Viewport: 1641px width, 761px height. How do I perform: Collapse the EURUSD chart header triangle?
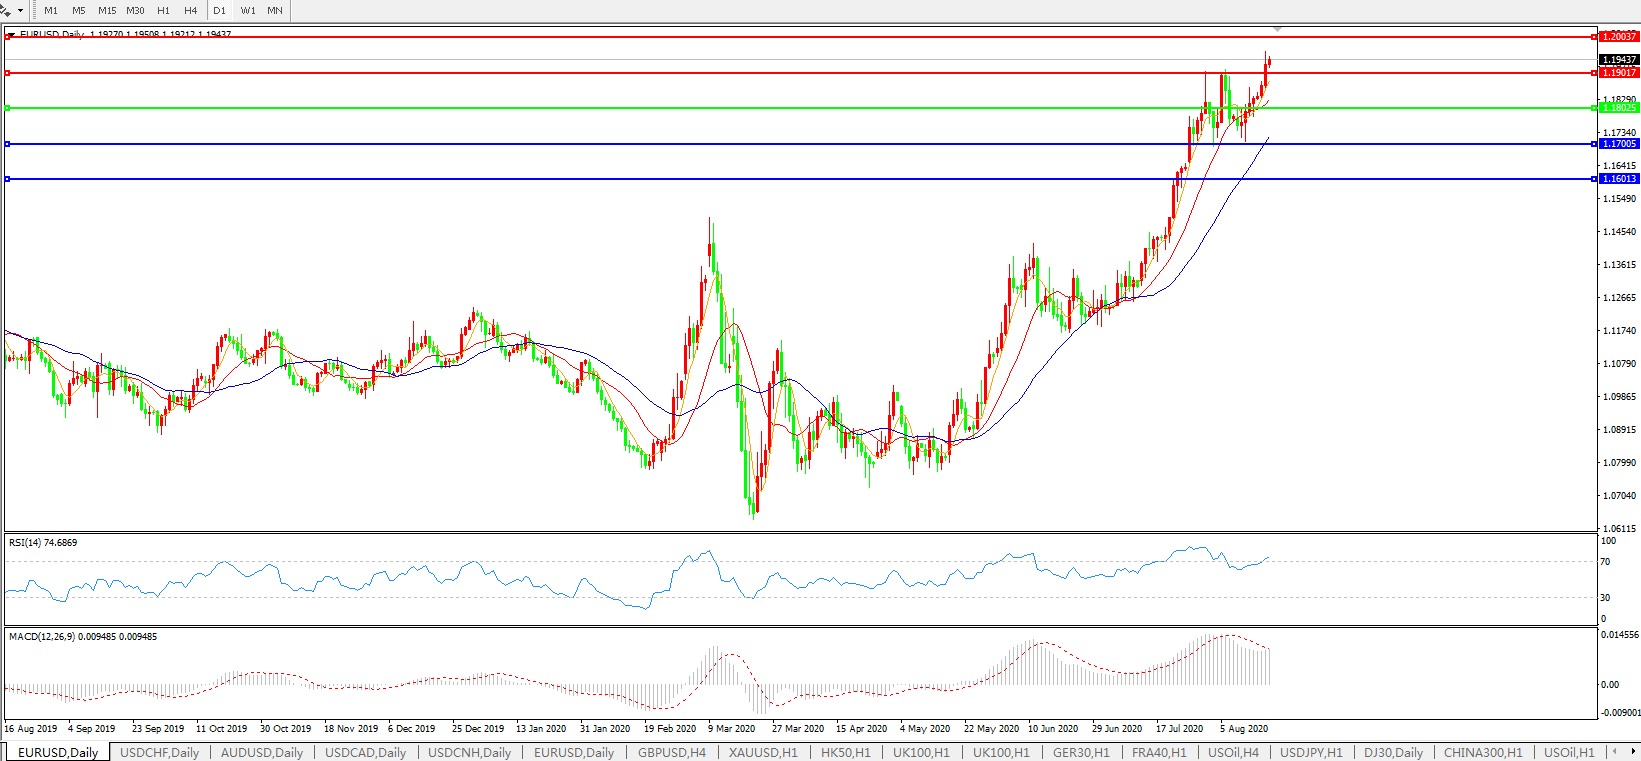12,34
